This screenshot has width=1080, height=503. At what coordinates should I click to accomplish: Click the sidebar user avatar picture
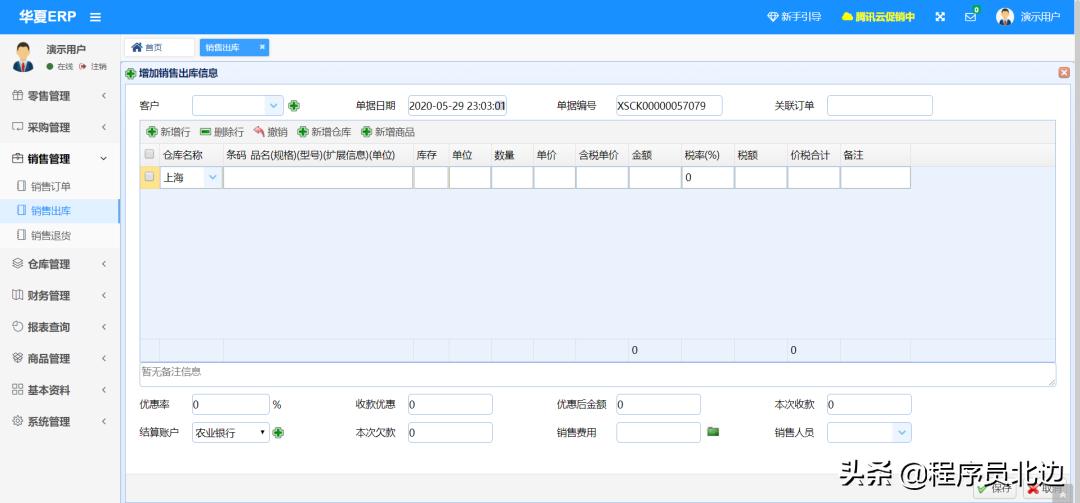[x=23, y=57]
